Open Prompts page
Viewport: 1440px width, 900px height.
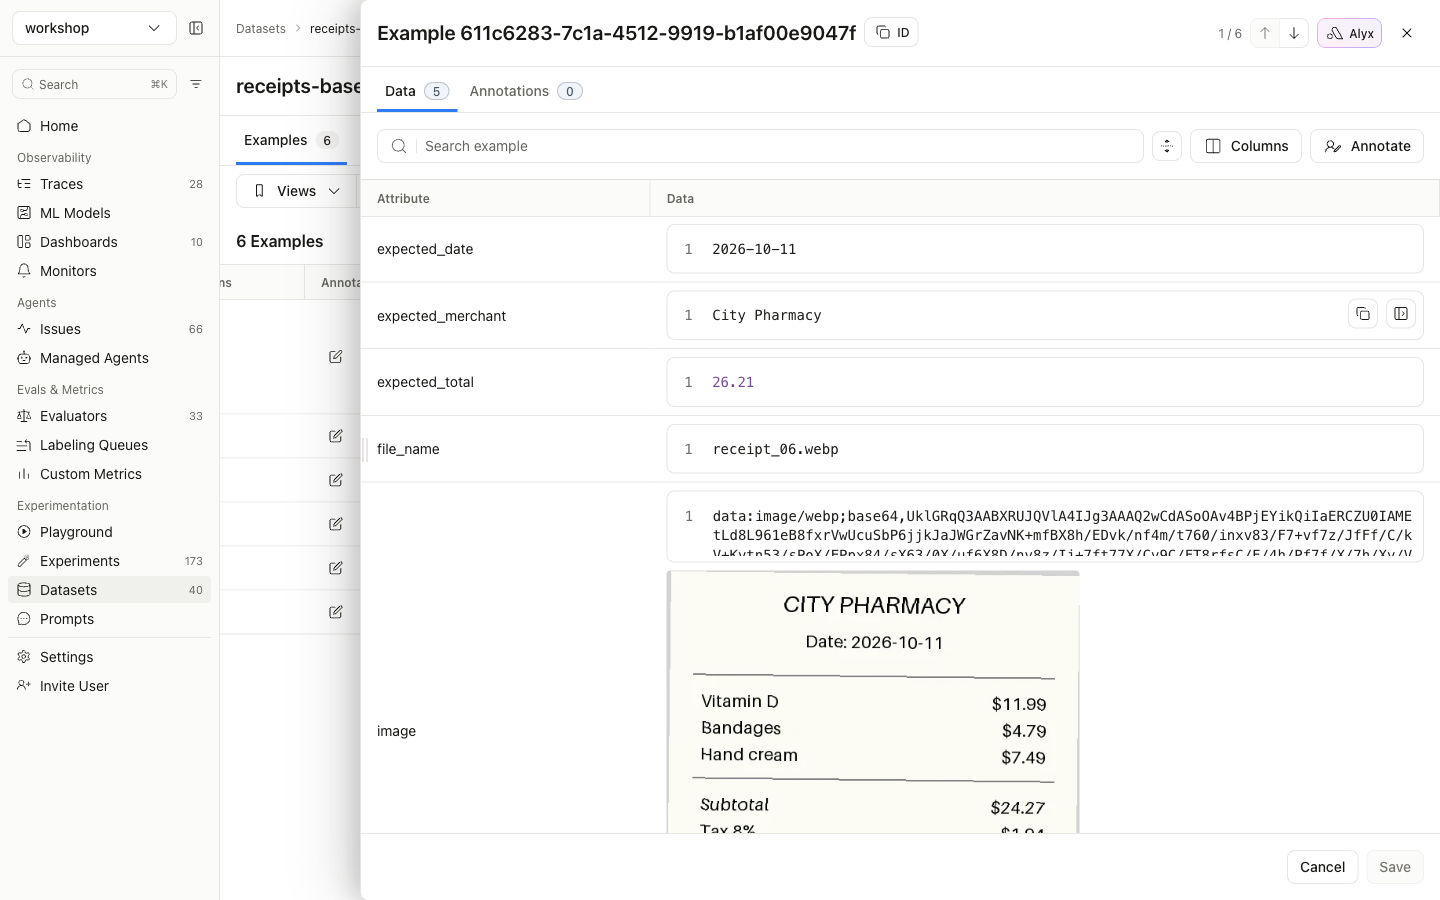[110, 619]
